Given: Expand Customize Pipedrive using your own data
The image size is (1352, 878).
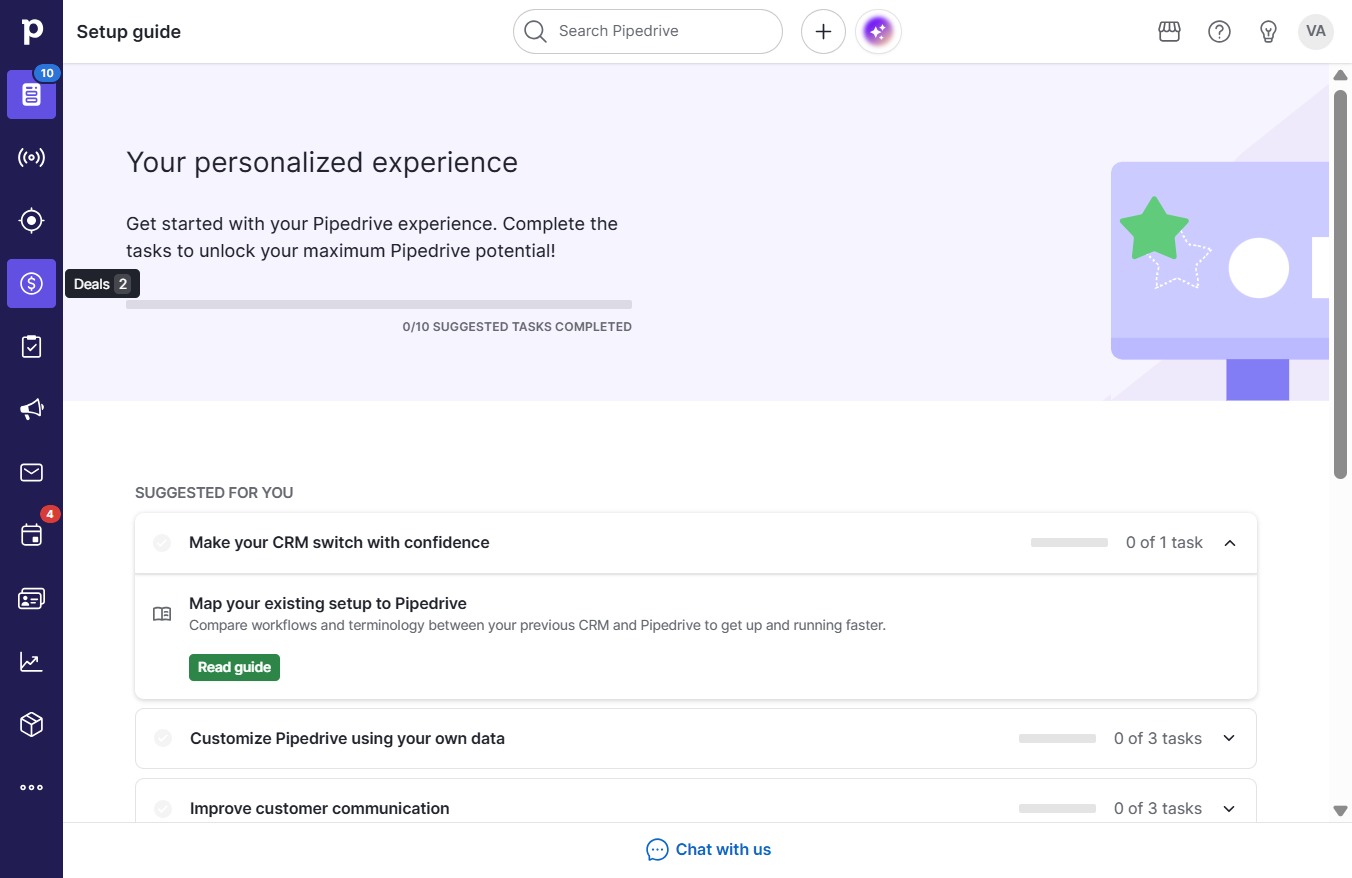Looking at the screenshot, I should click(1229, 738).
